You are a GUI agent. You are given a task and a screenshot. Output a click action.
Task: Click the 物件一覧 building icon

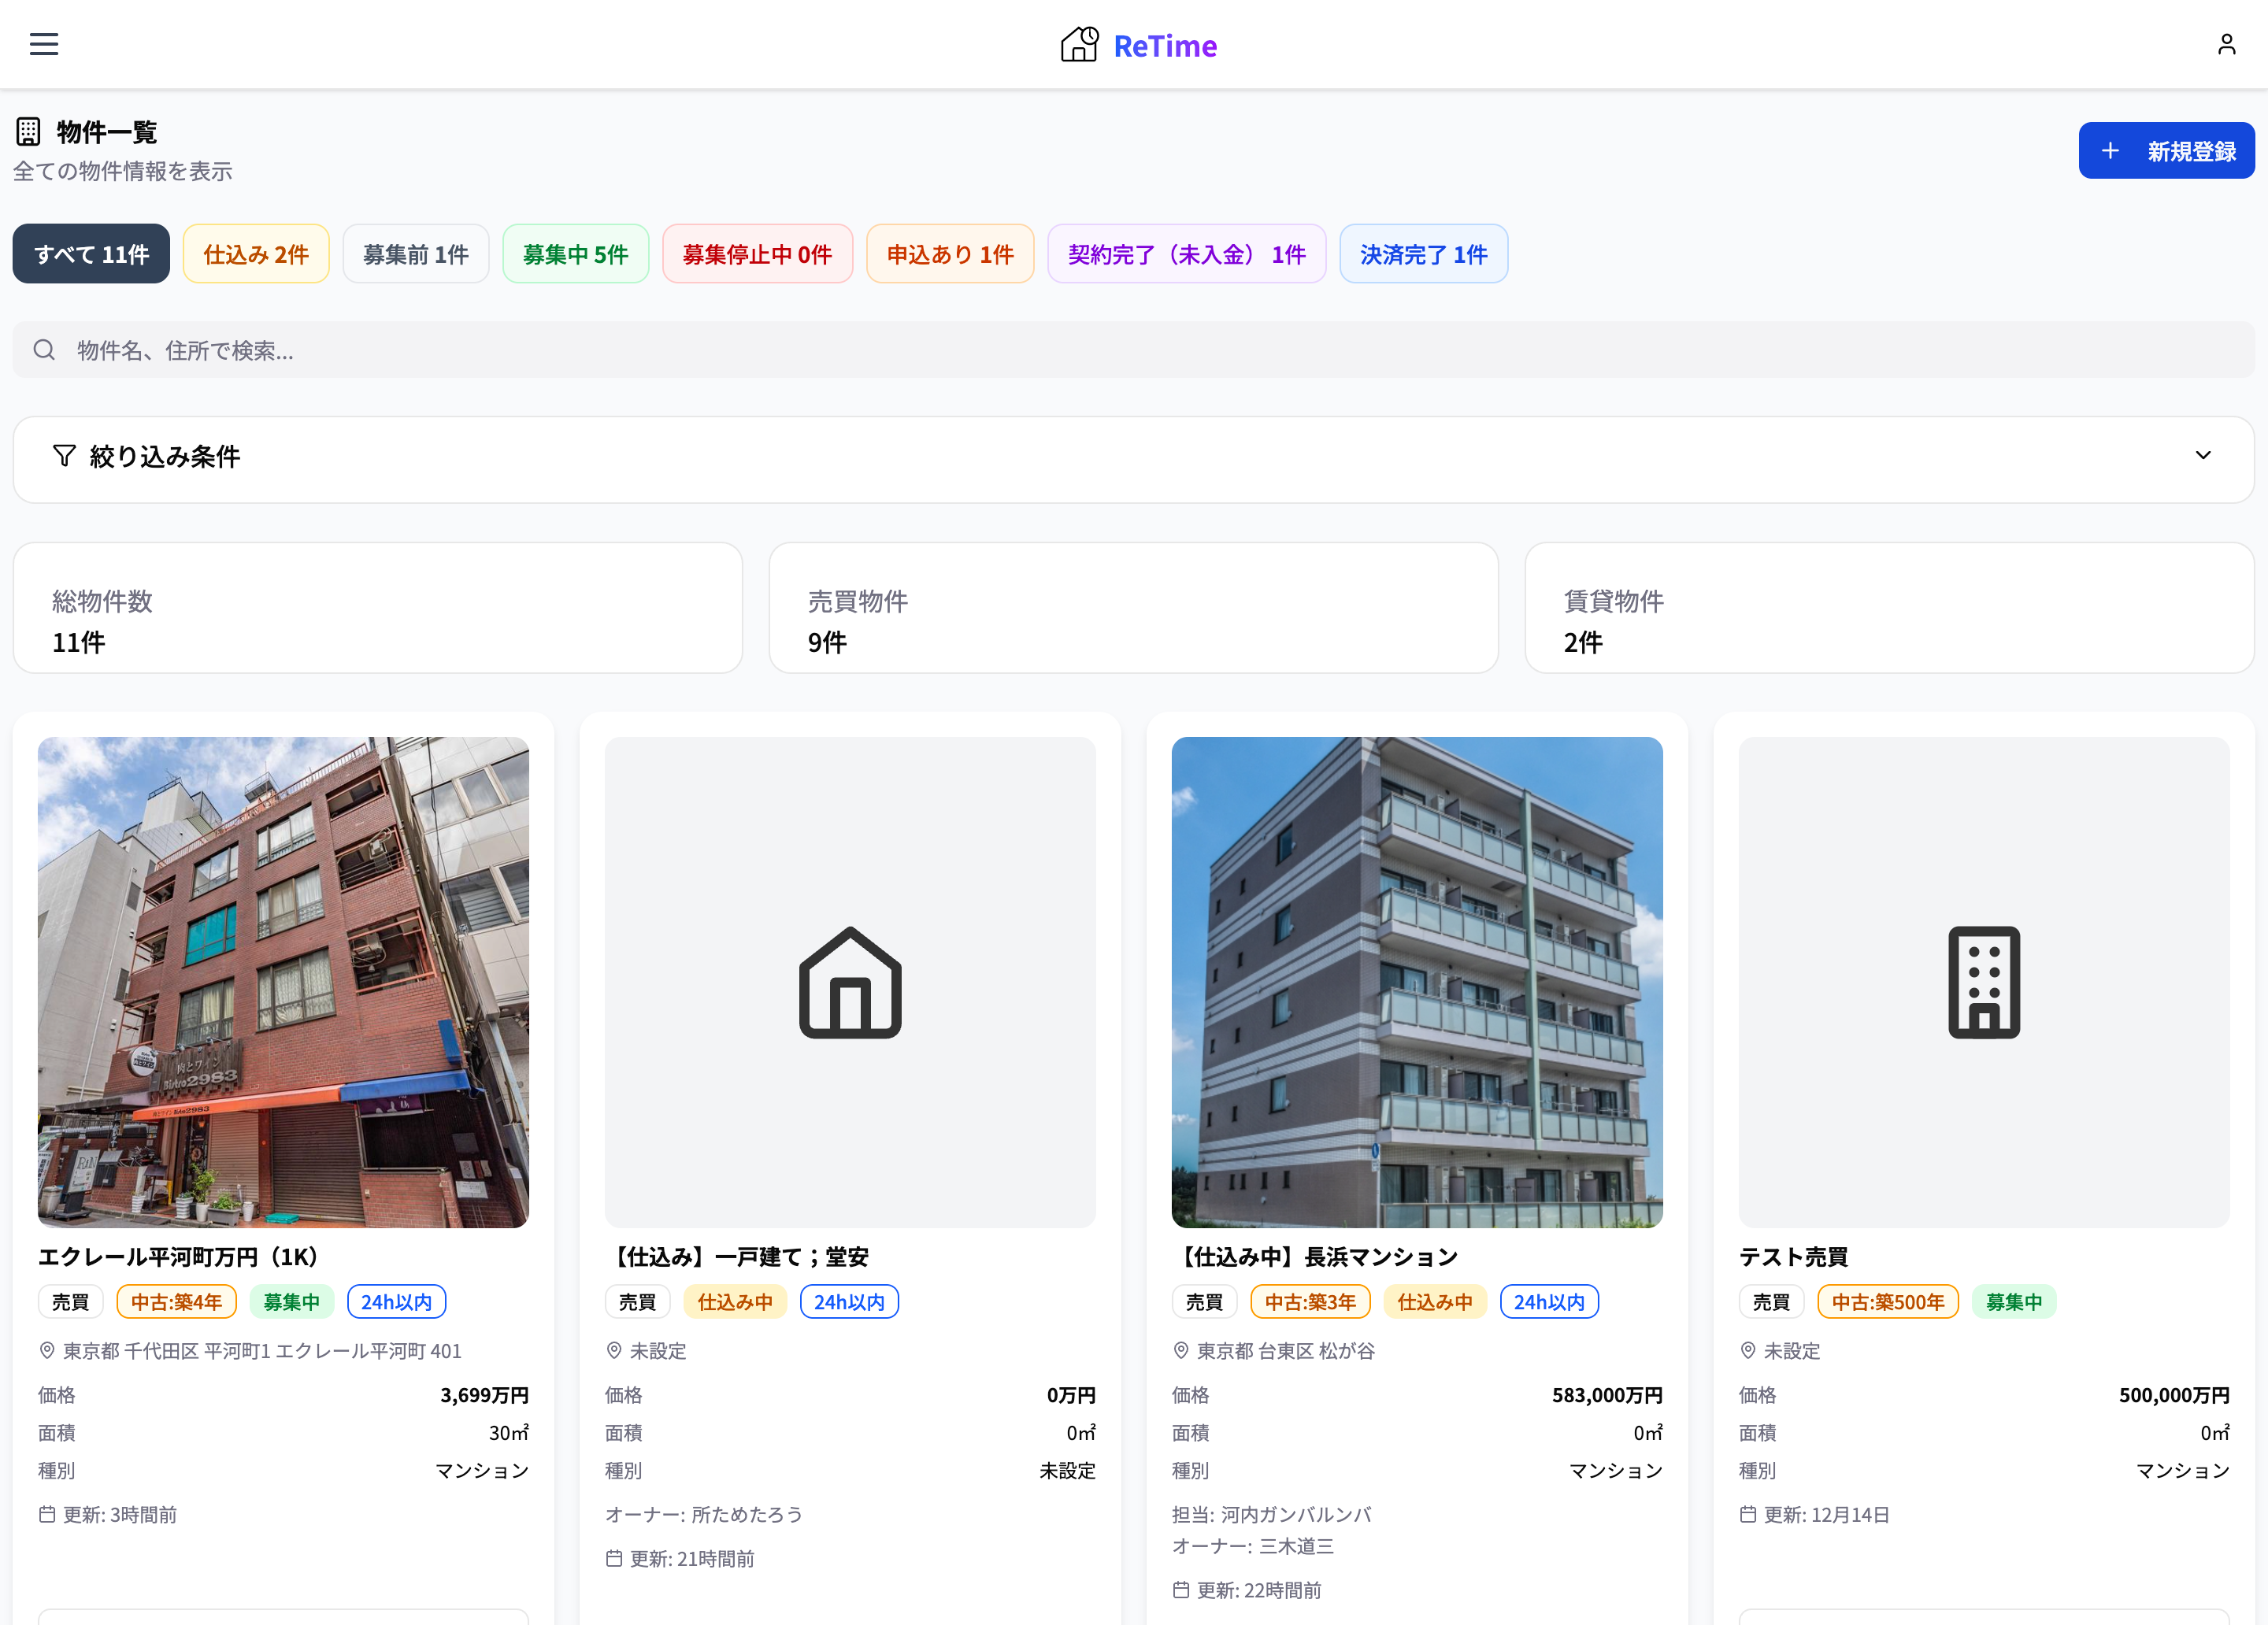pyautogui.click(x=28, y=131)
